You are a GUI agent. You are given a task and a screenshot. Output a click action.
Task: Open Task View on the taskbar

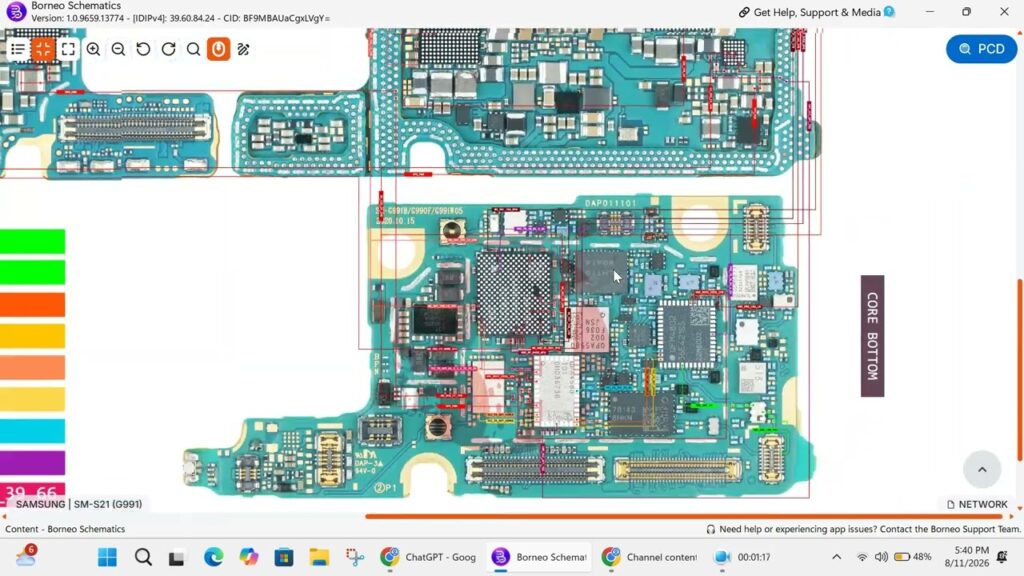coord(176,557)
